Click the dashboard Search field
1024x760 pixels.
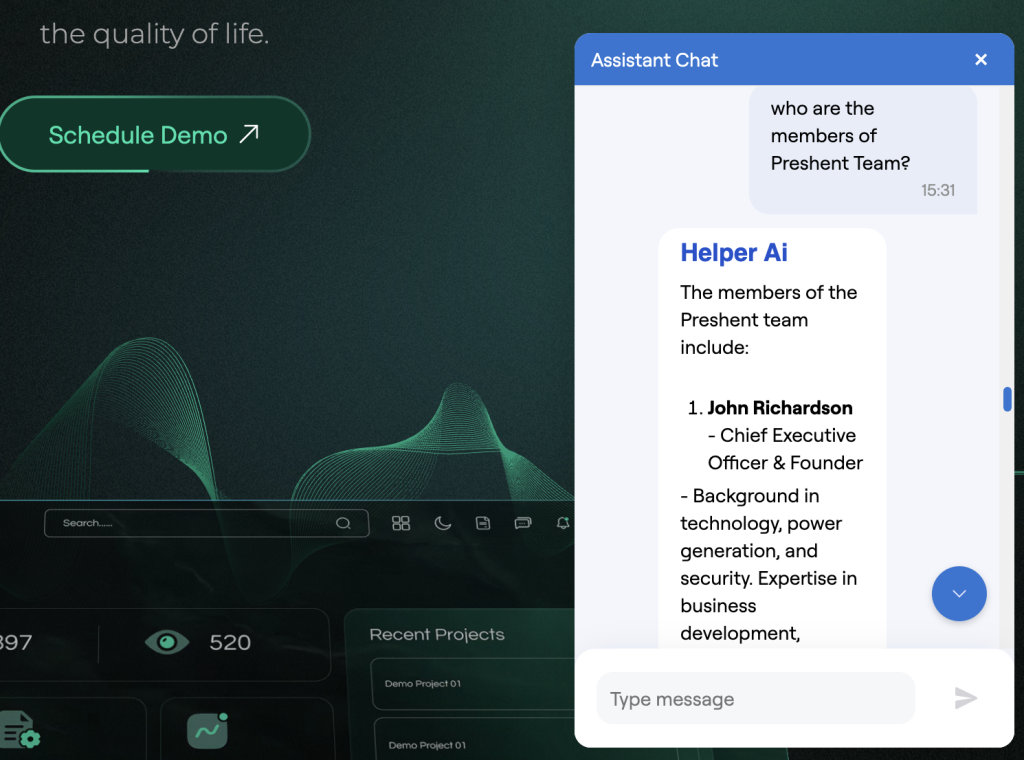[206, 523]
